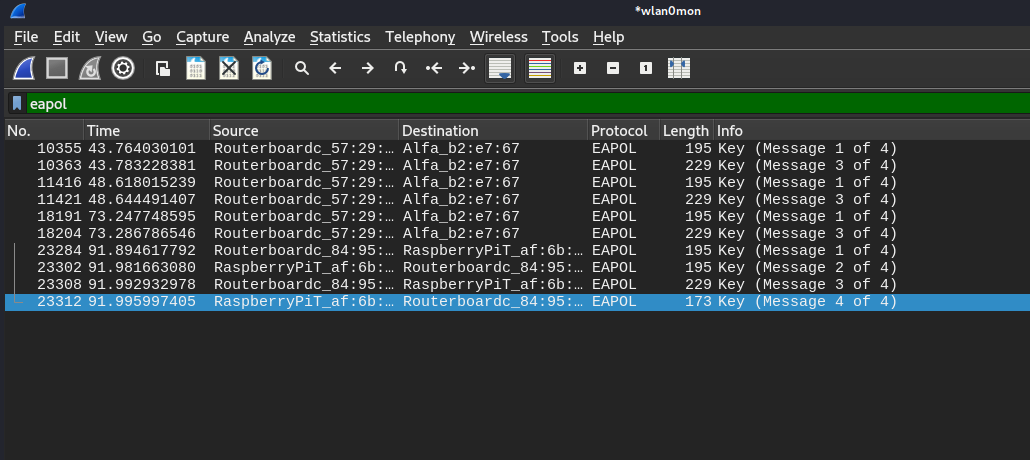Viewport: 1030px width, 460px height.
Task: Stop the running capture
Action: 57,68
